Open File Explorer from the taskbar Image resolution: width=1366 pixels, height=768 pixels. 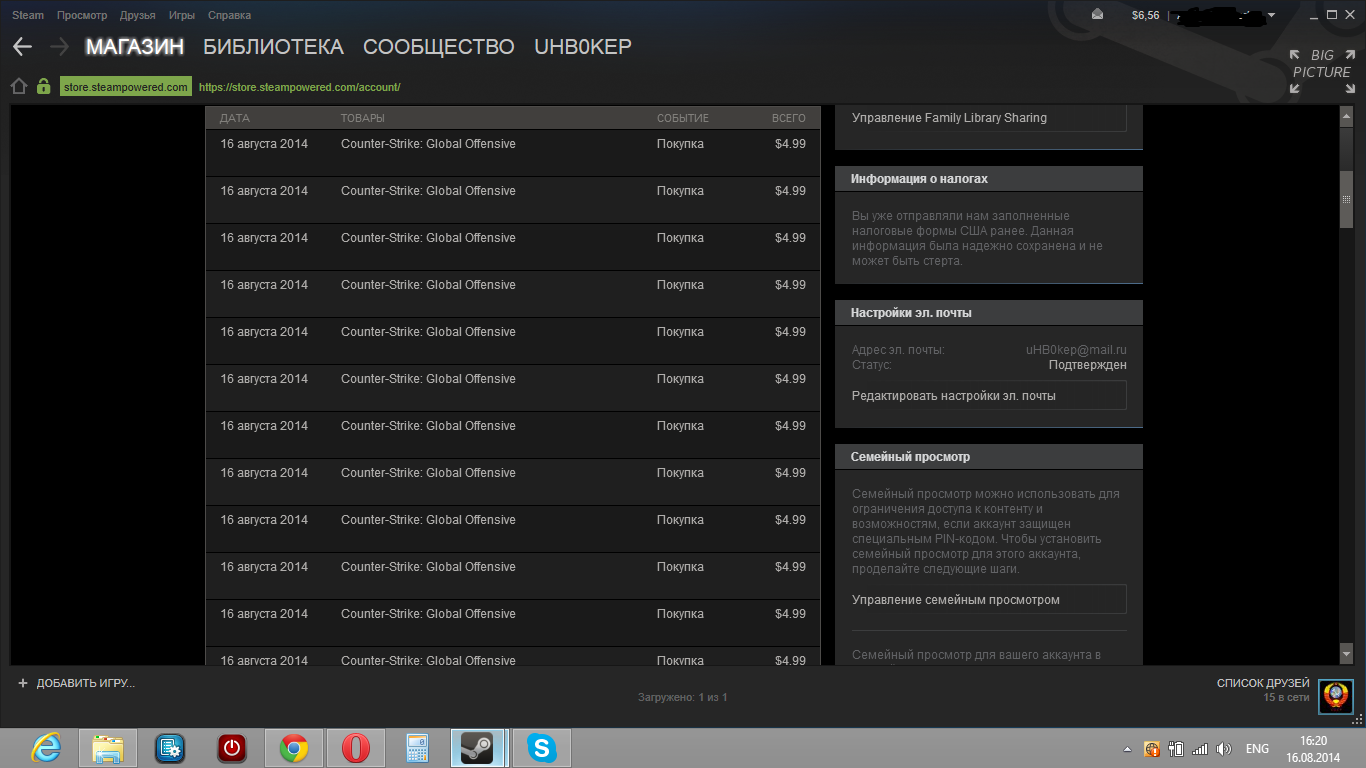click(108, 748)
